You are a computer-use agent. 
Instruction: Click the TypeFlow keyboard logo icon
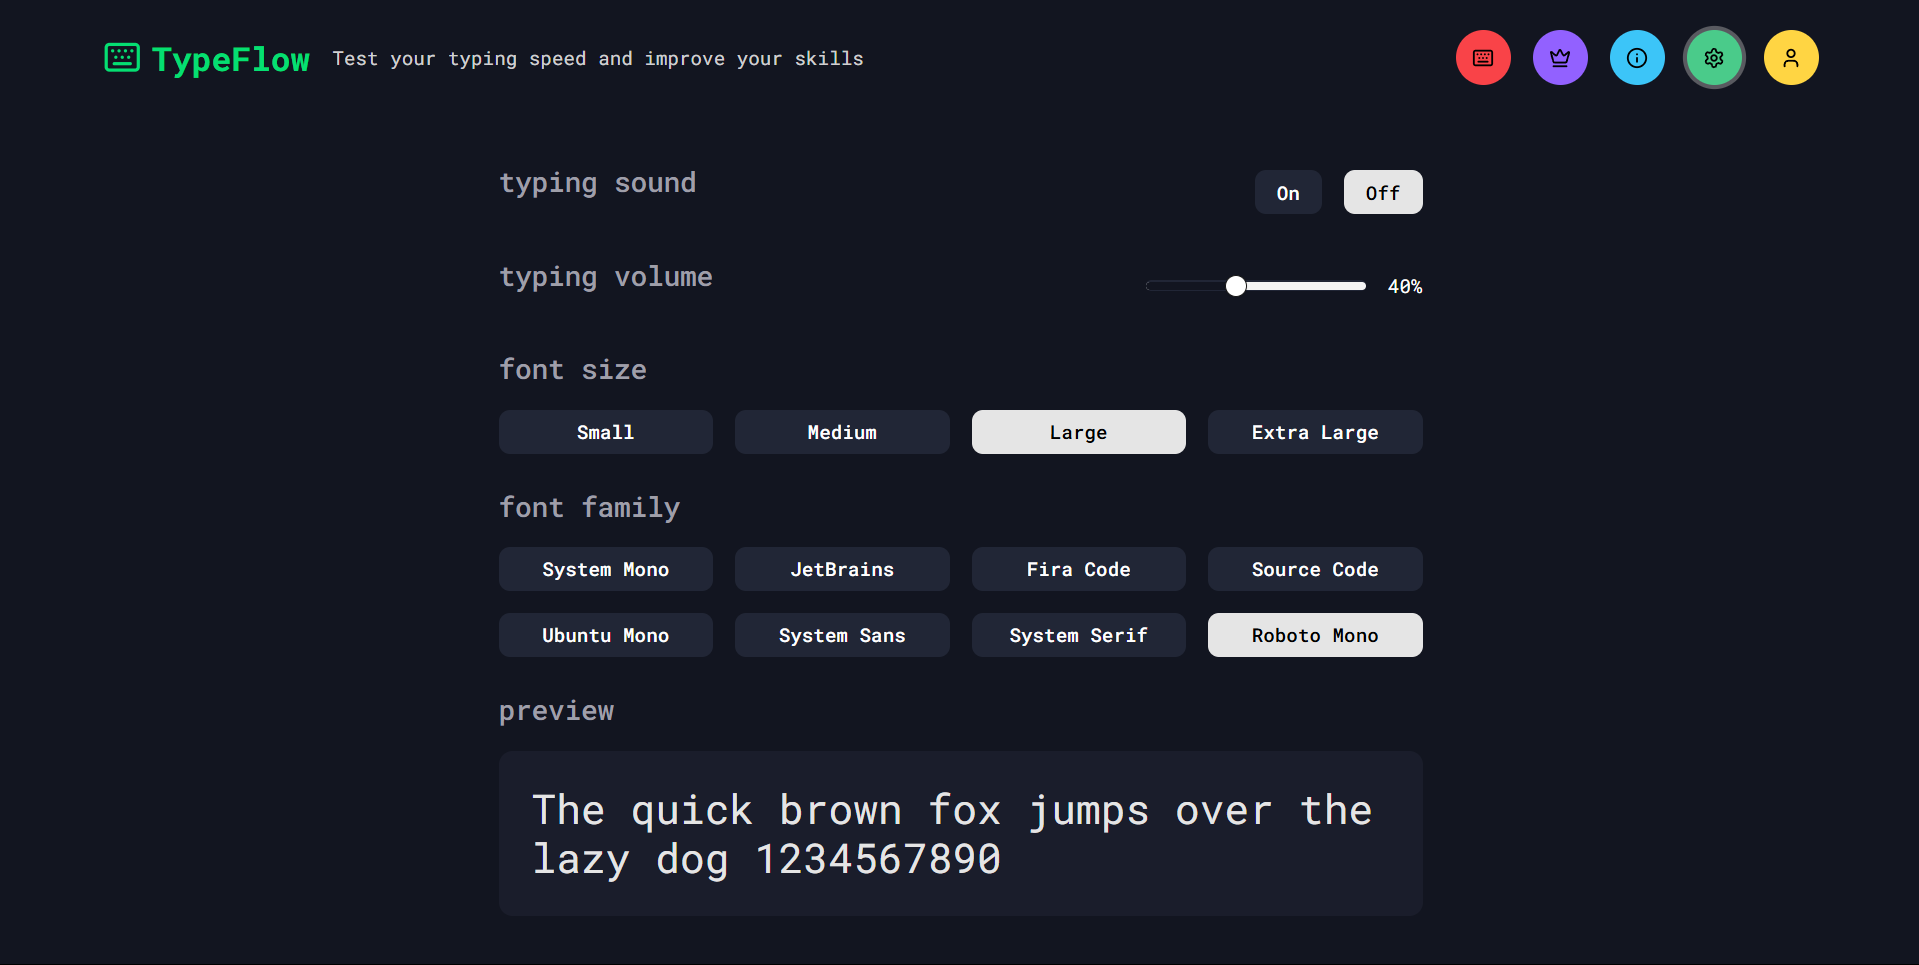[x=122, y=58]
